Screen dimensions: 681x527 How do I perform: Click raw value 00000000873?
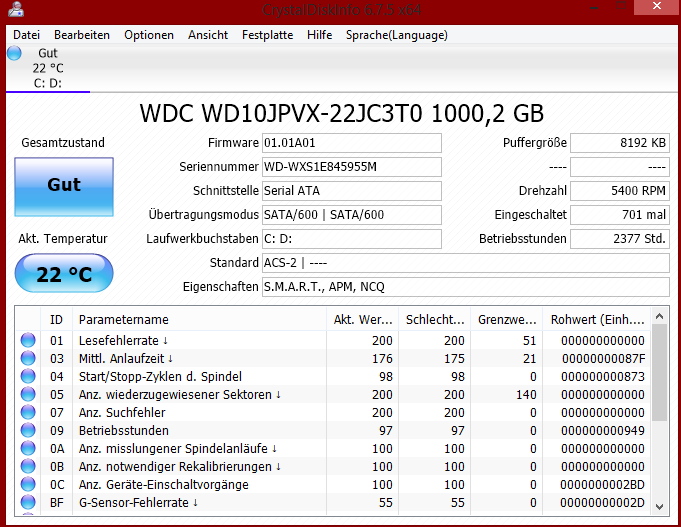(603, 377)
